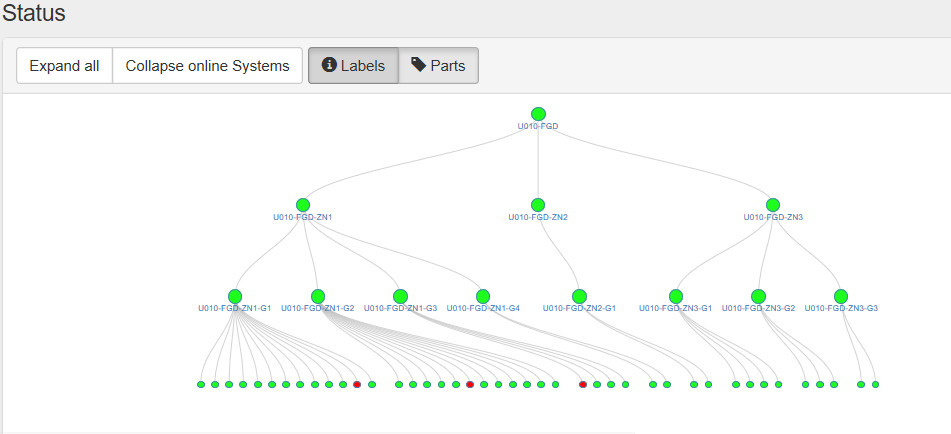Click the rightmost red leaf node
Screen dimensions: 951x434
(x=583, y=385)
